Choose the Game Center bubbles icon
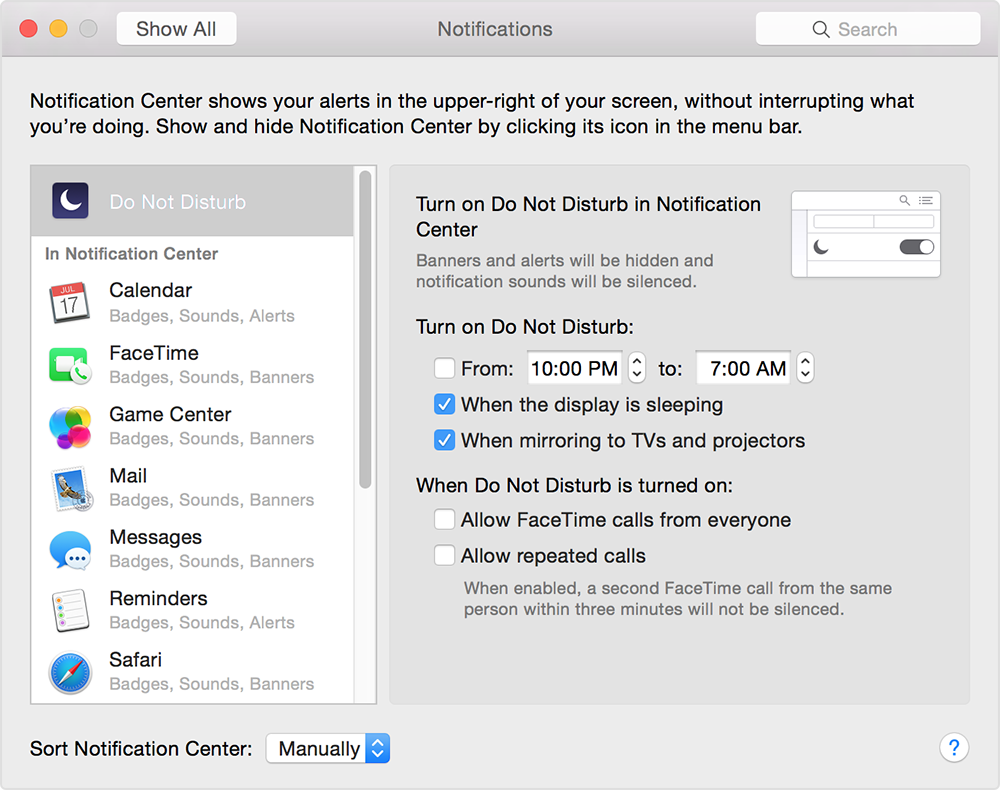Image resolution: width=1000 pixels, height=790 pixels. [x=70, y=427]
